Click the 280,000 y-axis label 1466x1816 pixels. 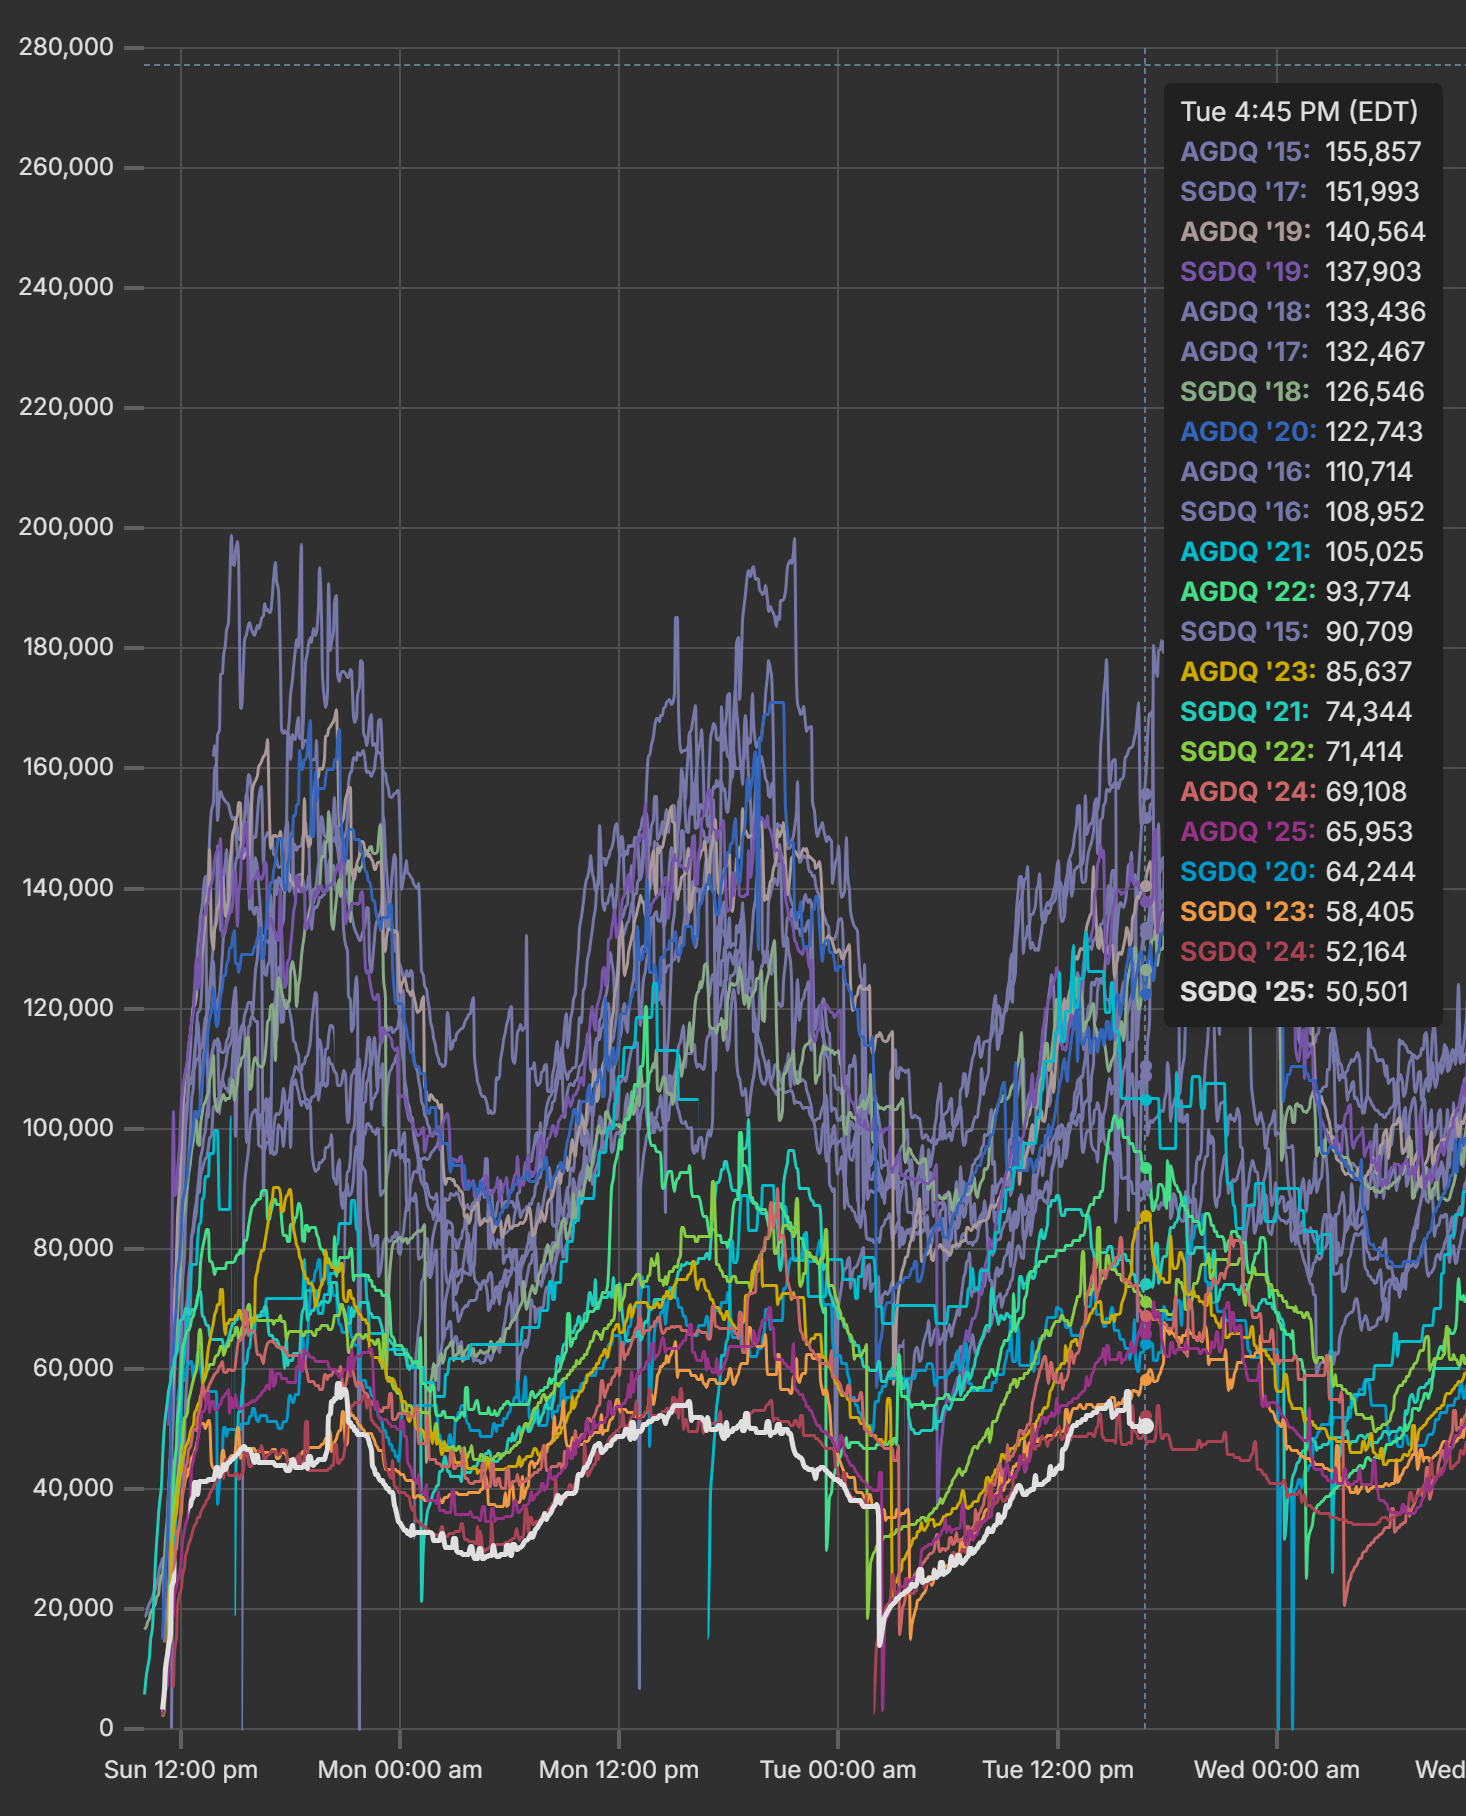pos(66,47)
